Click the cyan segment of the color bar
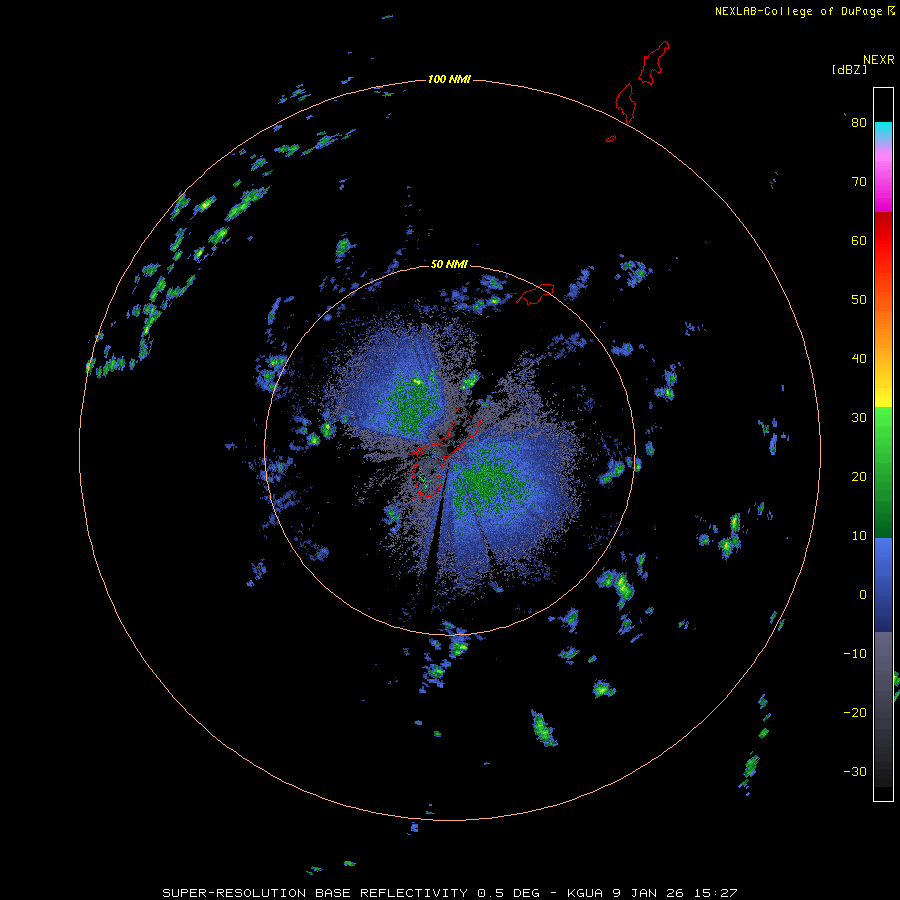 [x=883, y=131]
